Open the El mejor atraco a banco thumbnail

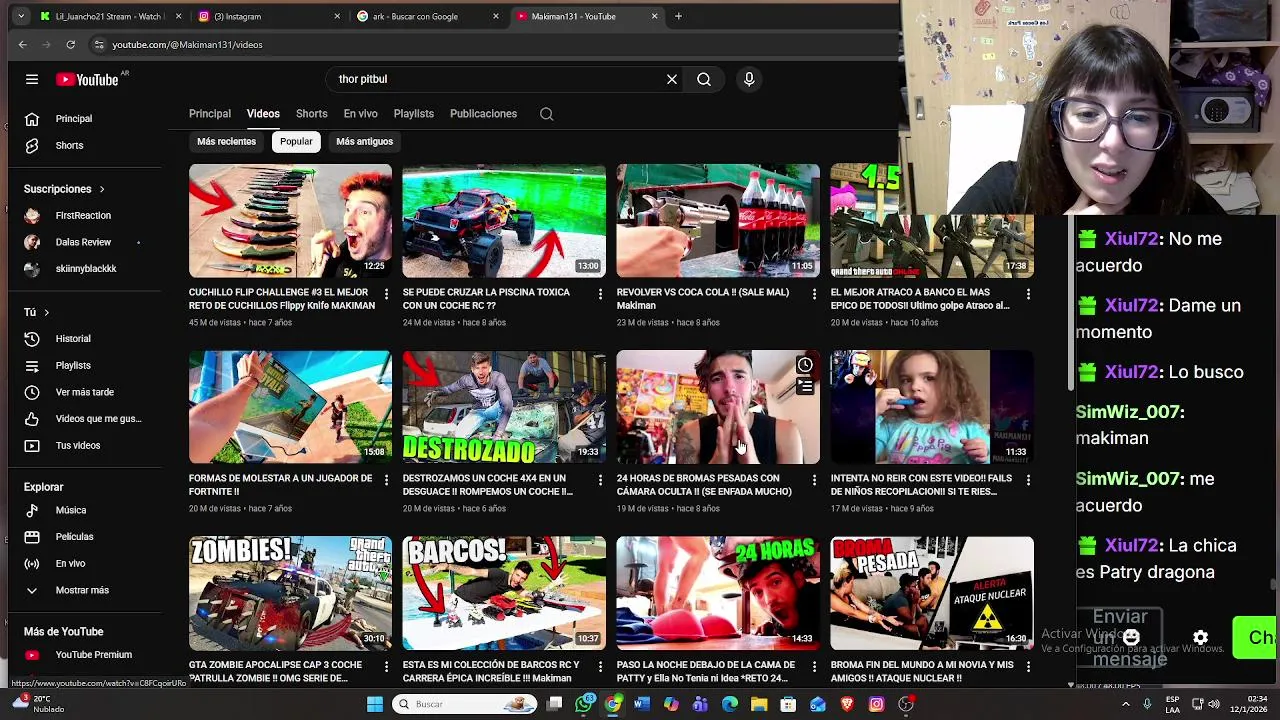[932, 221]
